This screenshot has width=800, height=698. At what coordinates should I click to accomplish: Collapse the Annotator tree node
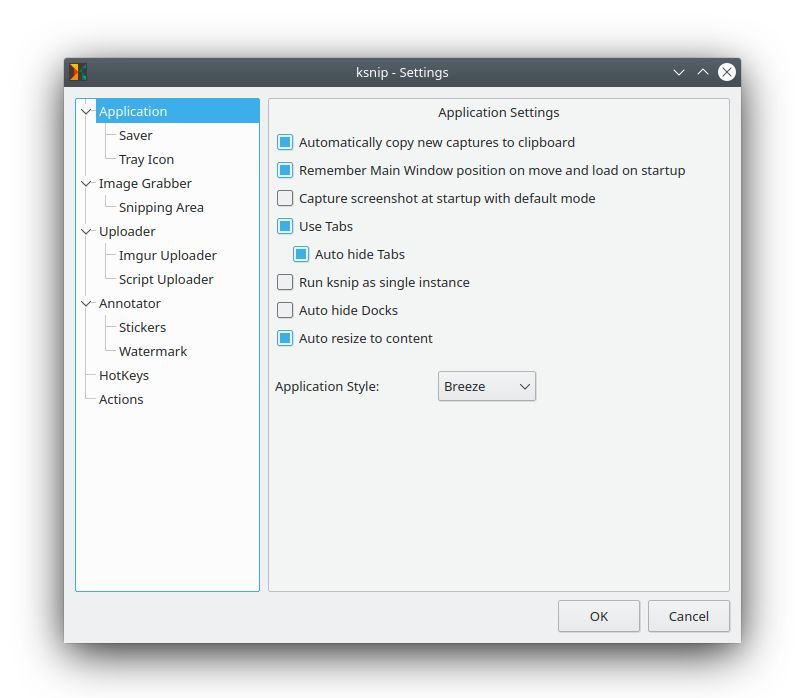click(x=86, y=303)
